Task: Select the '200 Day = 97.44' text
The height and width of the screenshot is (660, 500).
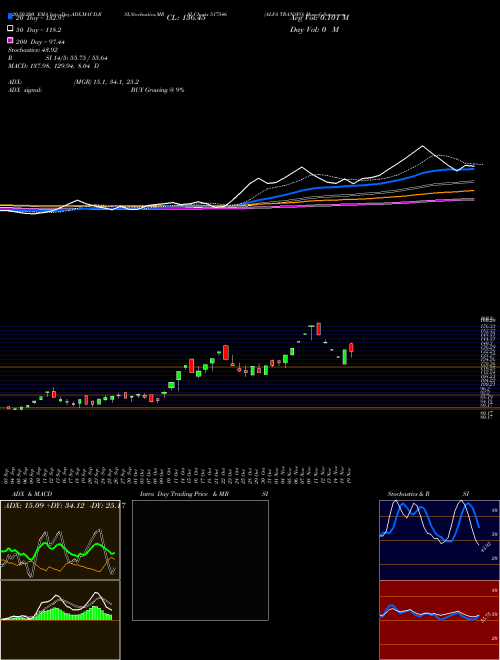Action: tap(40, 42)
